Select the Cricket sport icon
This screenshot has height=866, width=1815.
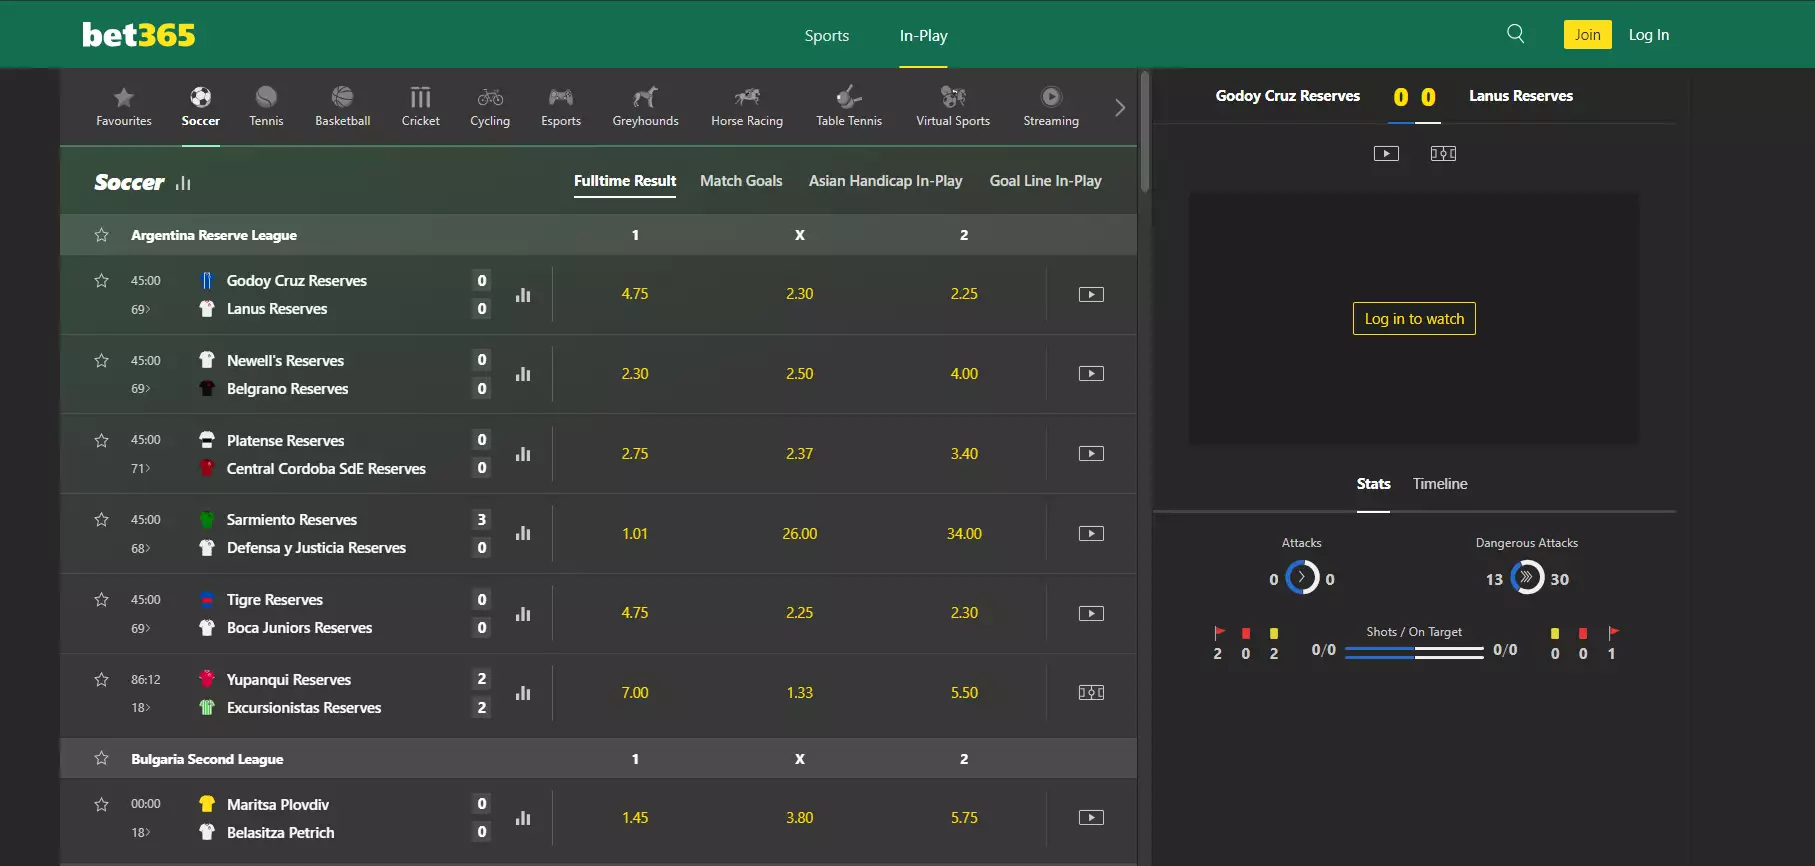420,97
